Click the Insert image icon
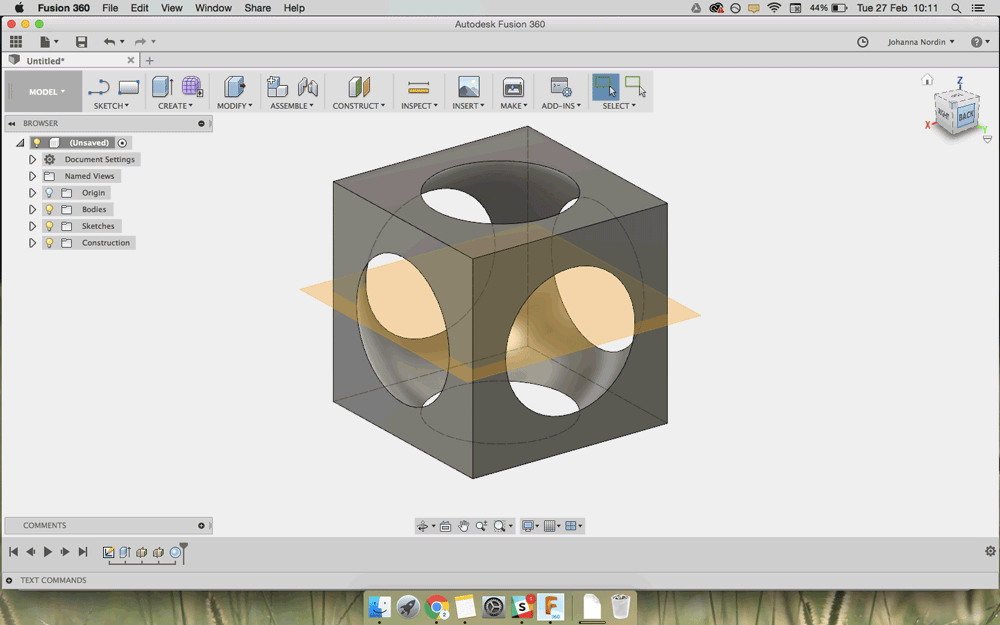The height and width of the screenshot is (625, 1000). pos(468,87)
